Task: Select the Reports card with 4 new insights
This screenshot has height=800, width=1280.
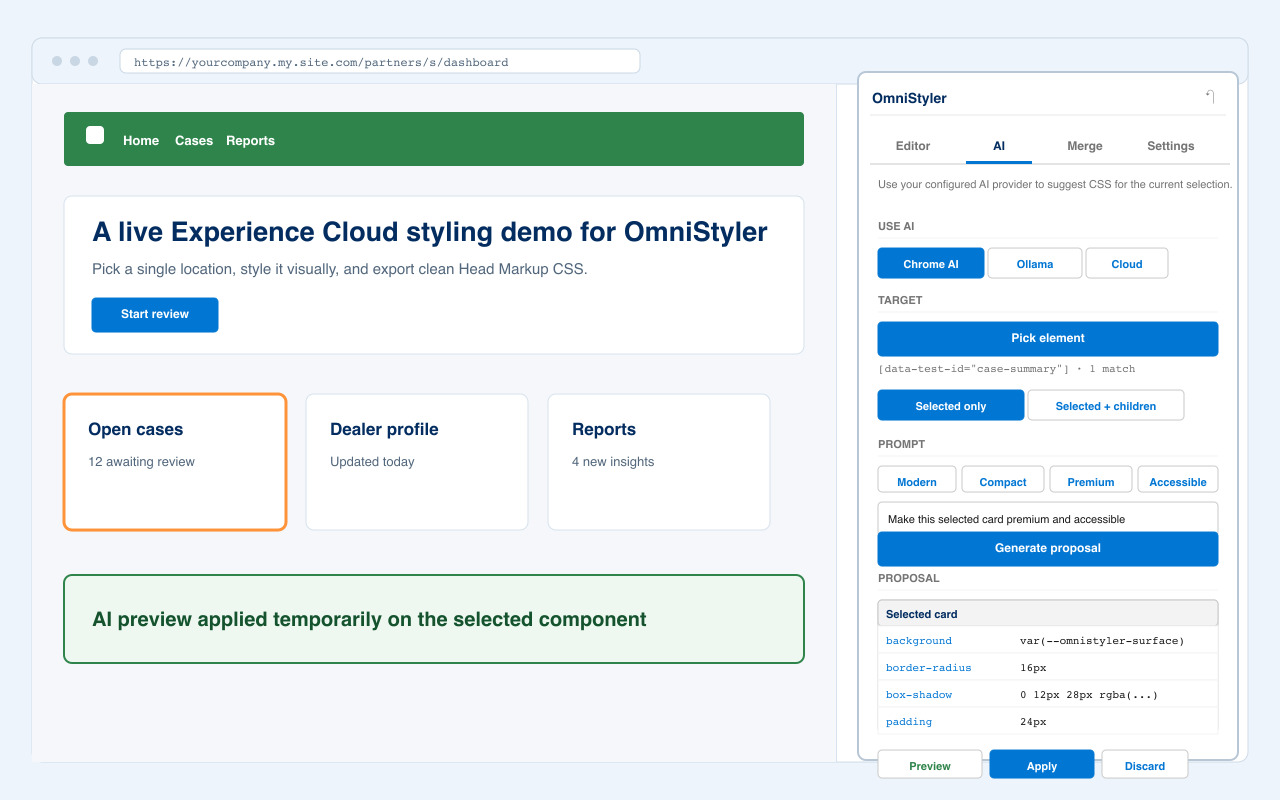Action: point(659,462)
